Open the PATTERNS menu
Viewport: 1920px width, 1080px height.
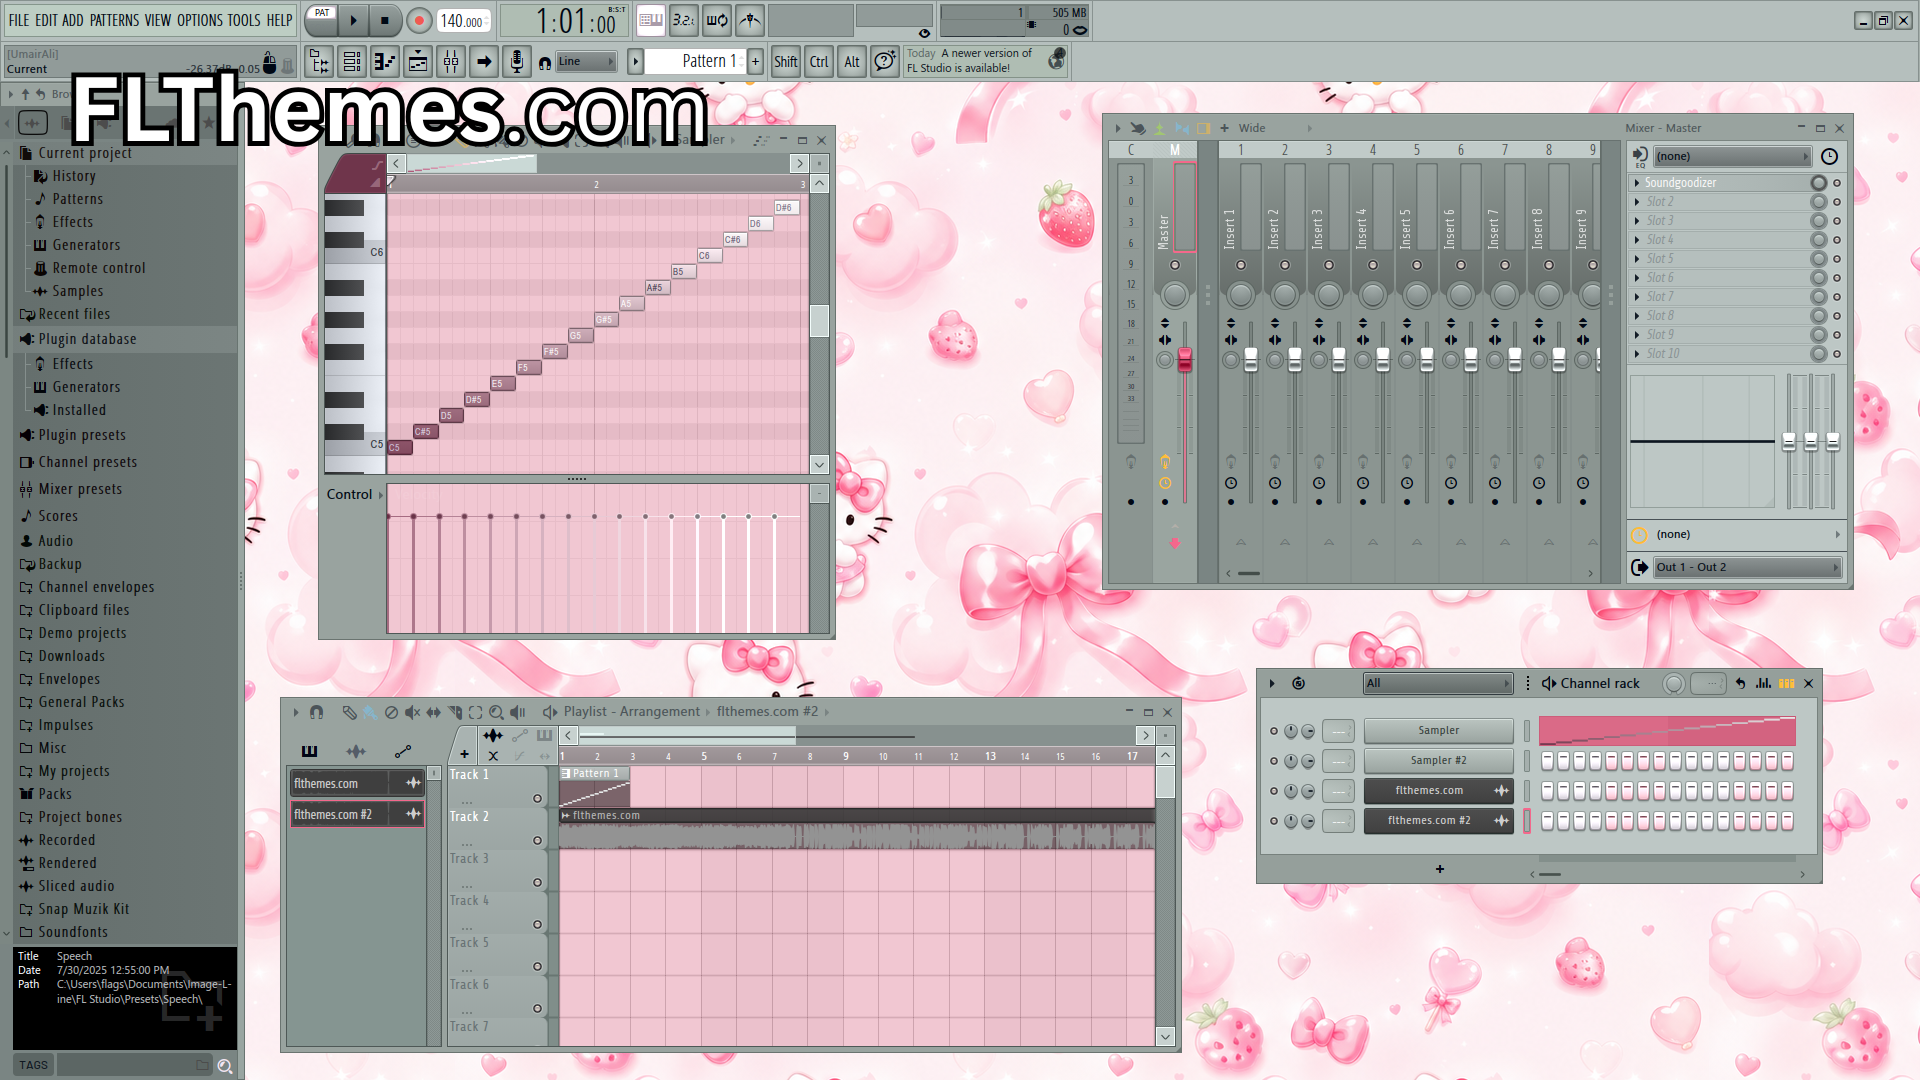coord(114,20)
